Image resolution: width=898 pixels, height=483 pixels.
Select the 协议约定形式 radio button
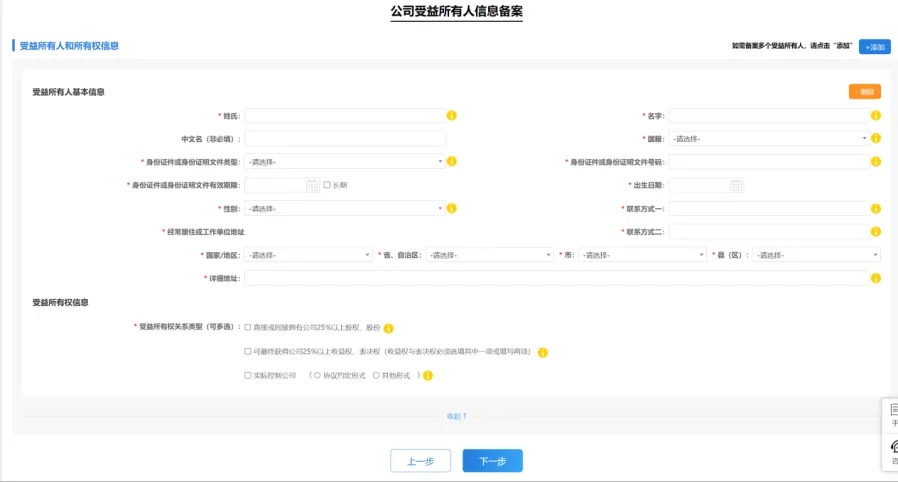(318, 376)
